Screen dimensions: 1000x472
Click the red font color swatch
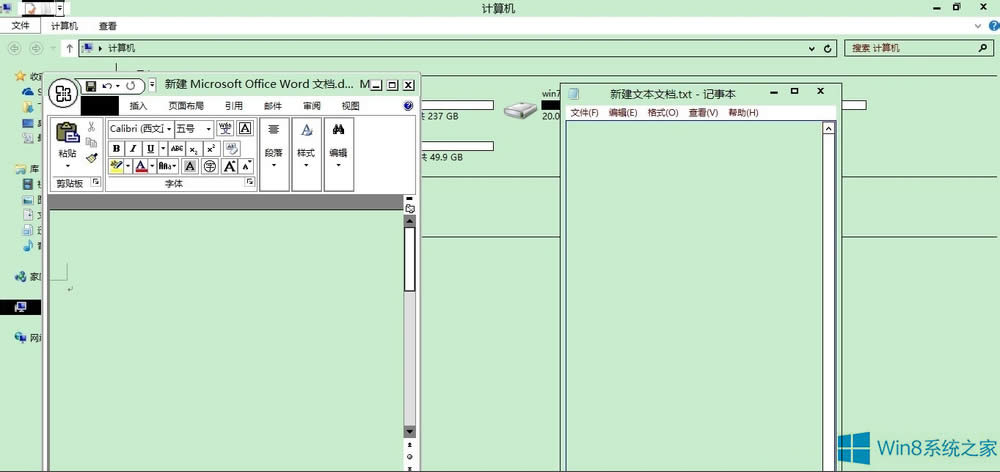tap(141, 166)
